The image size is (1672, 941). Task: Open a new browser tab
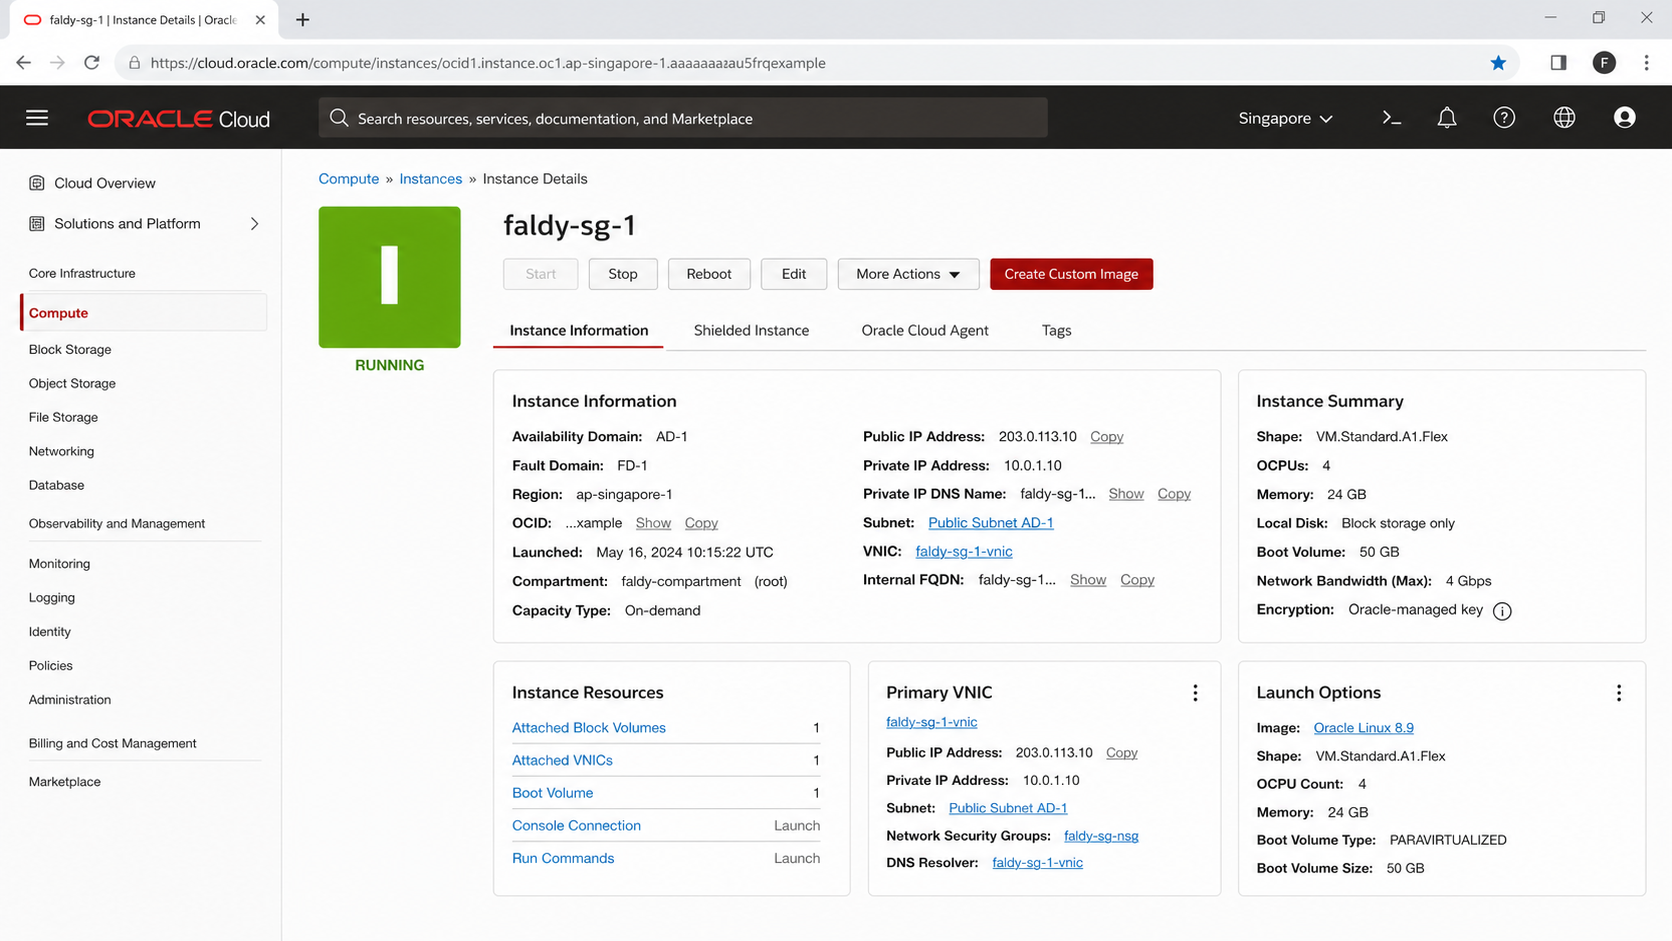(x=302, y=20)
